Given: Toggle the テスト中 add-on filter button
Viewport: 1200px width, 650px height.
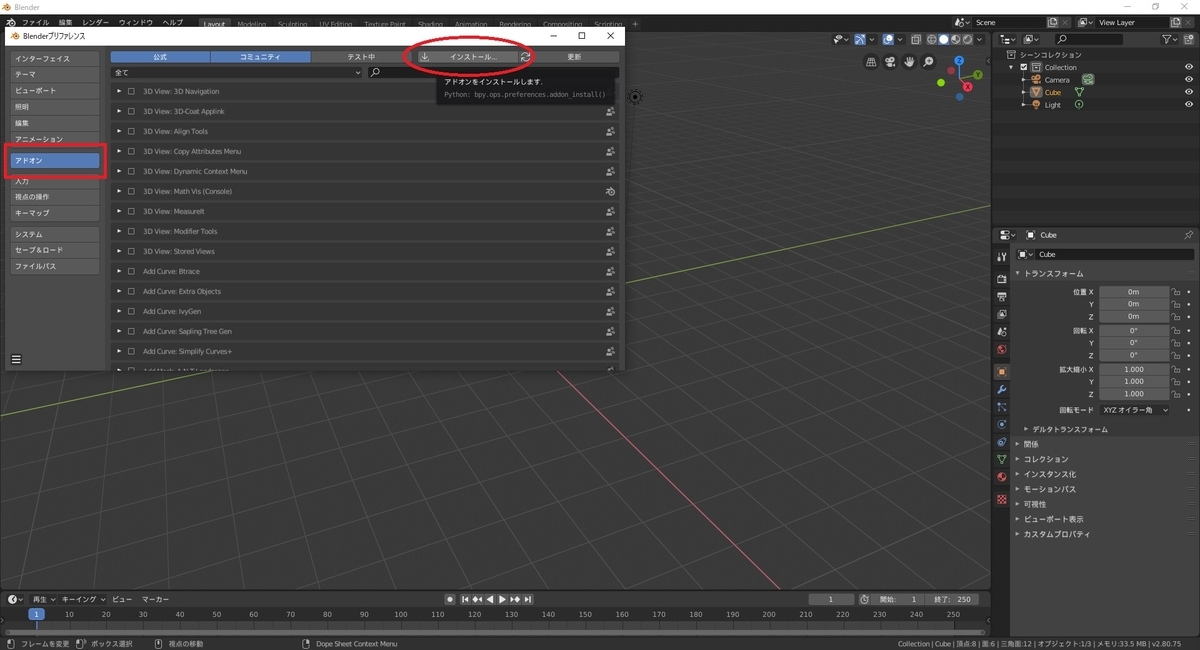Looking at the screenshot, I should click(360, 57).
